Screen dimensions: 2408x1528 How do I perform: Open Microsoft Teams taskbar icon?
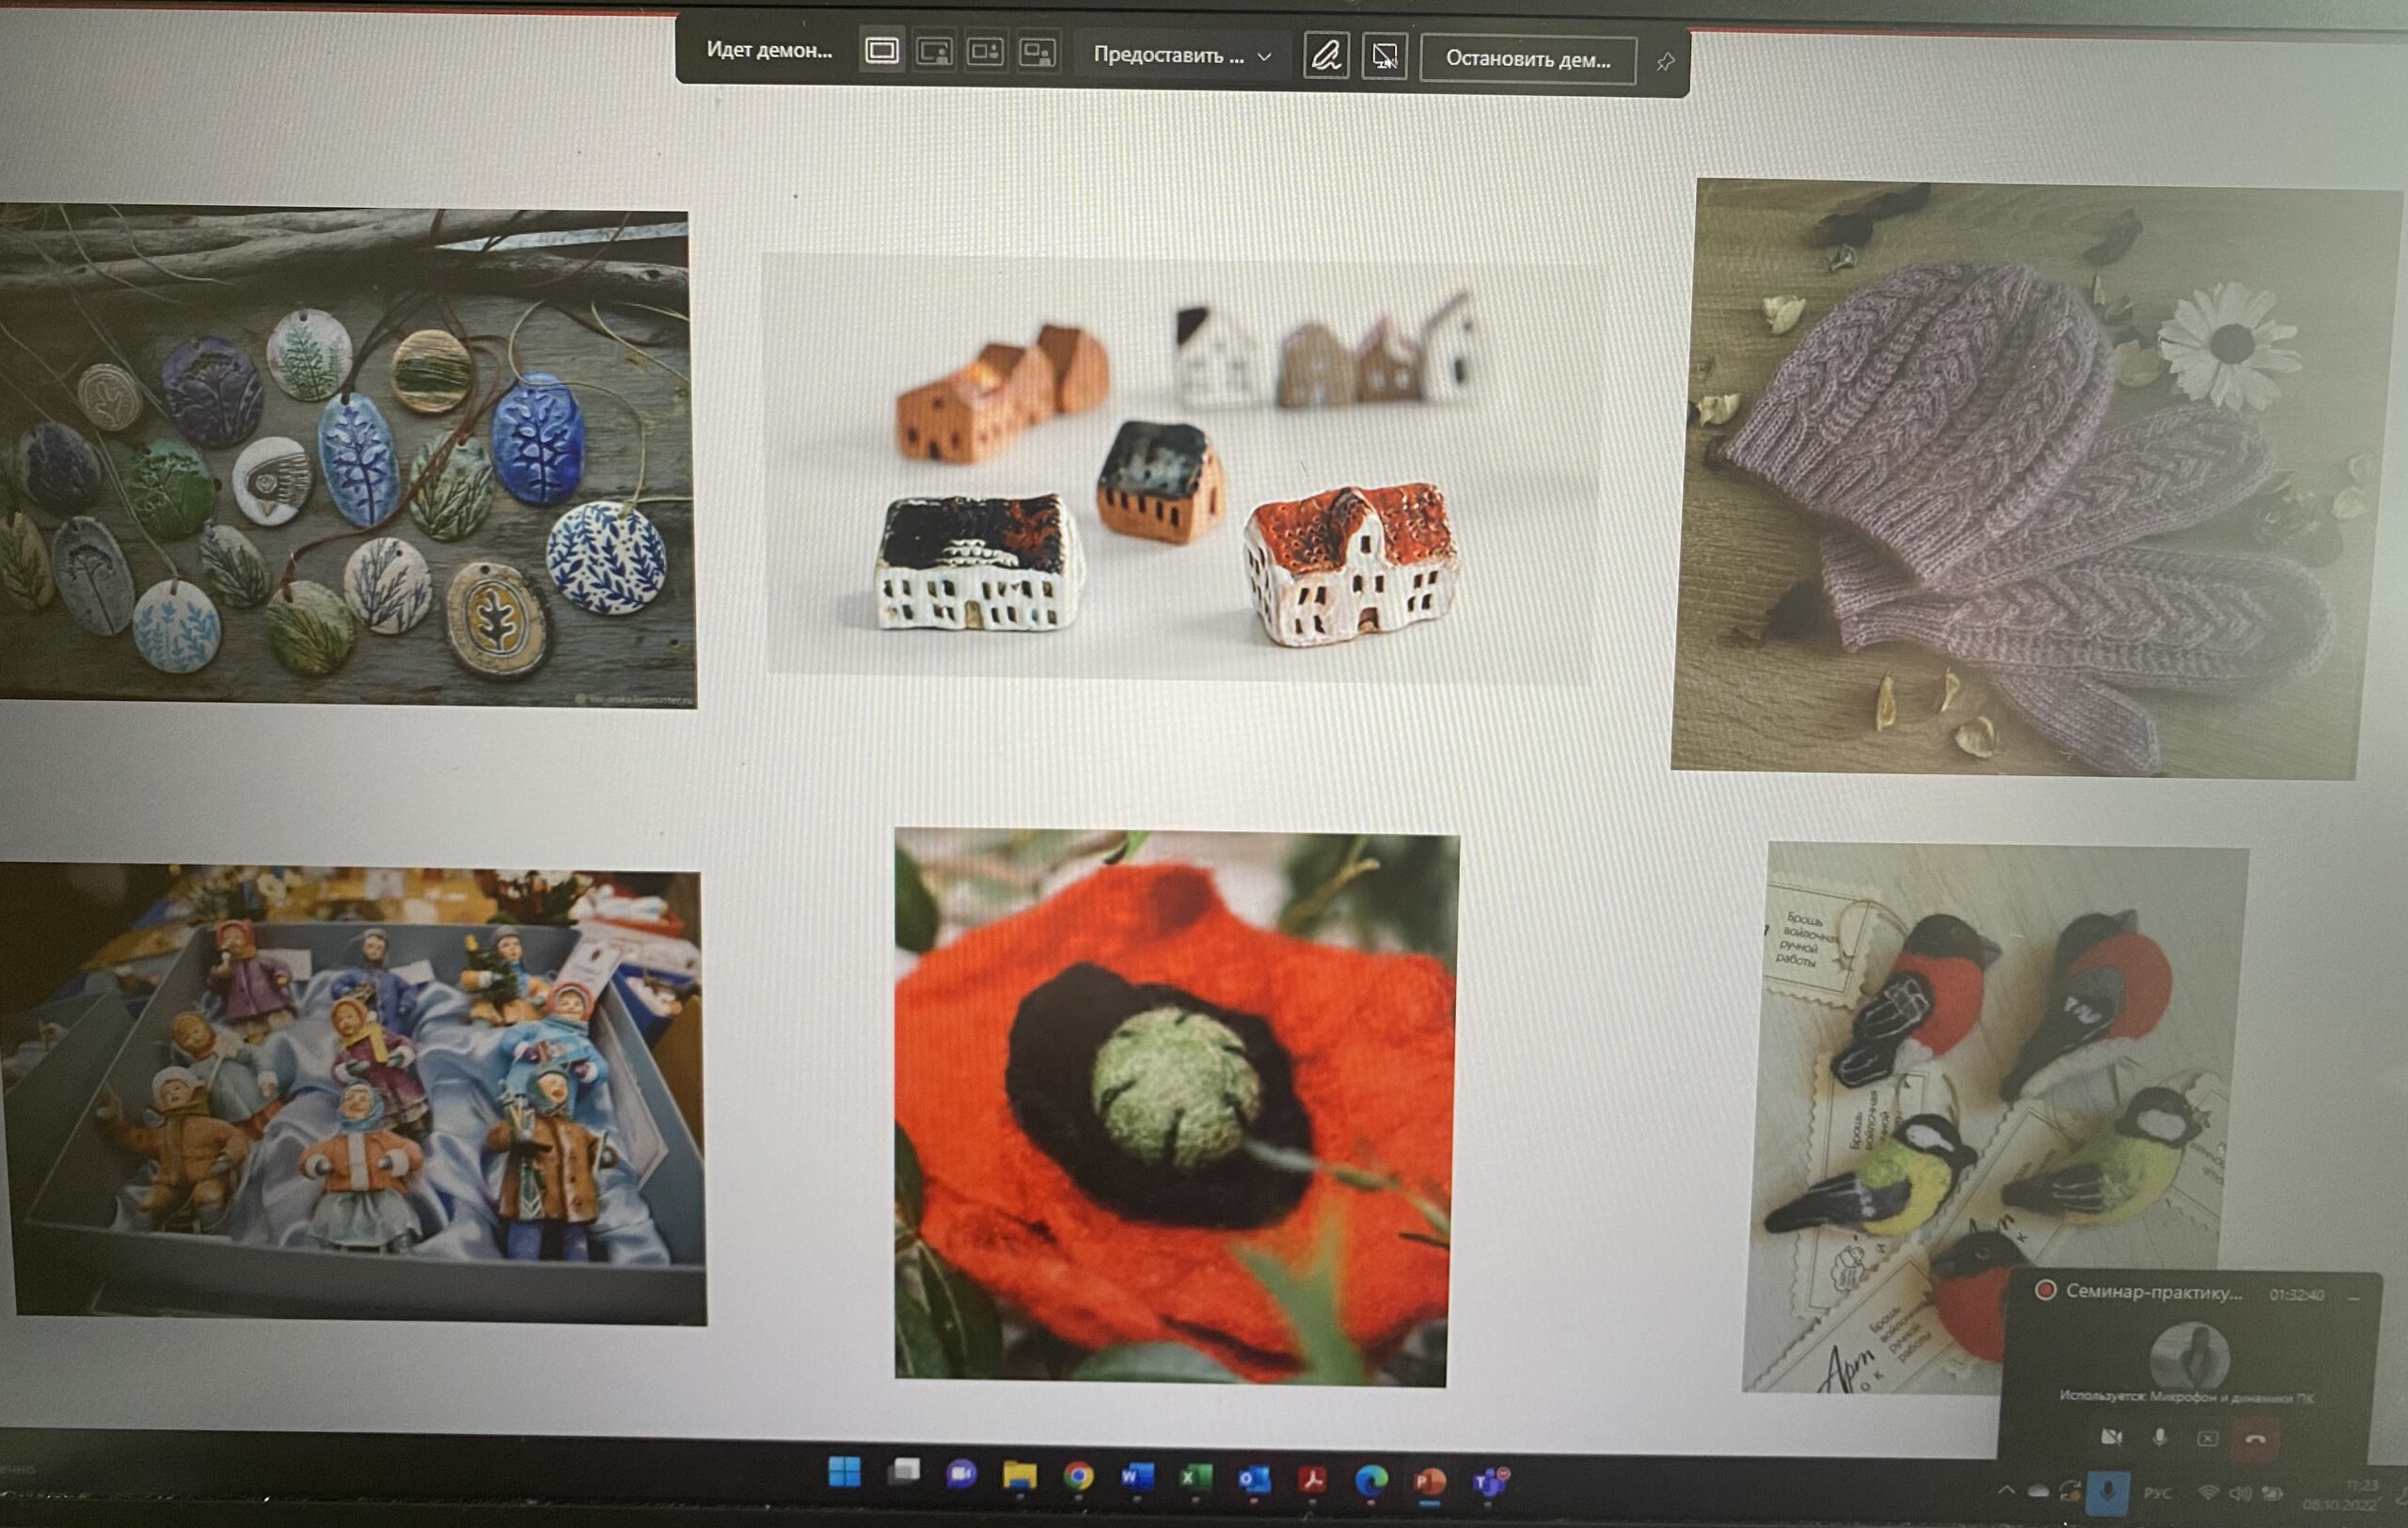pyautogui.click(x=1489, y=1481)
